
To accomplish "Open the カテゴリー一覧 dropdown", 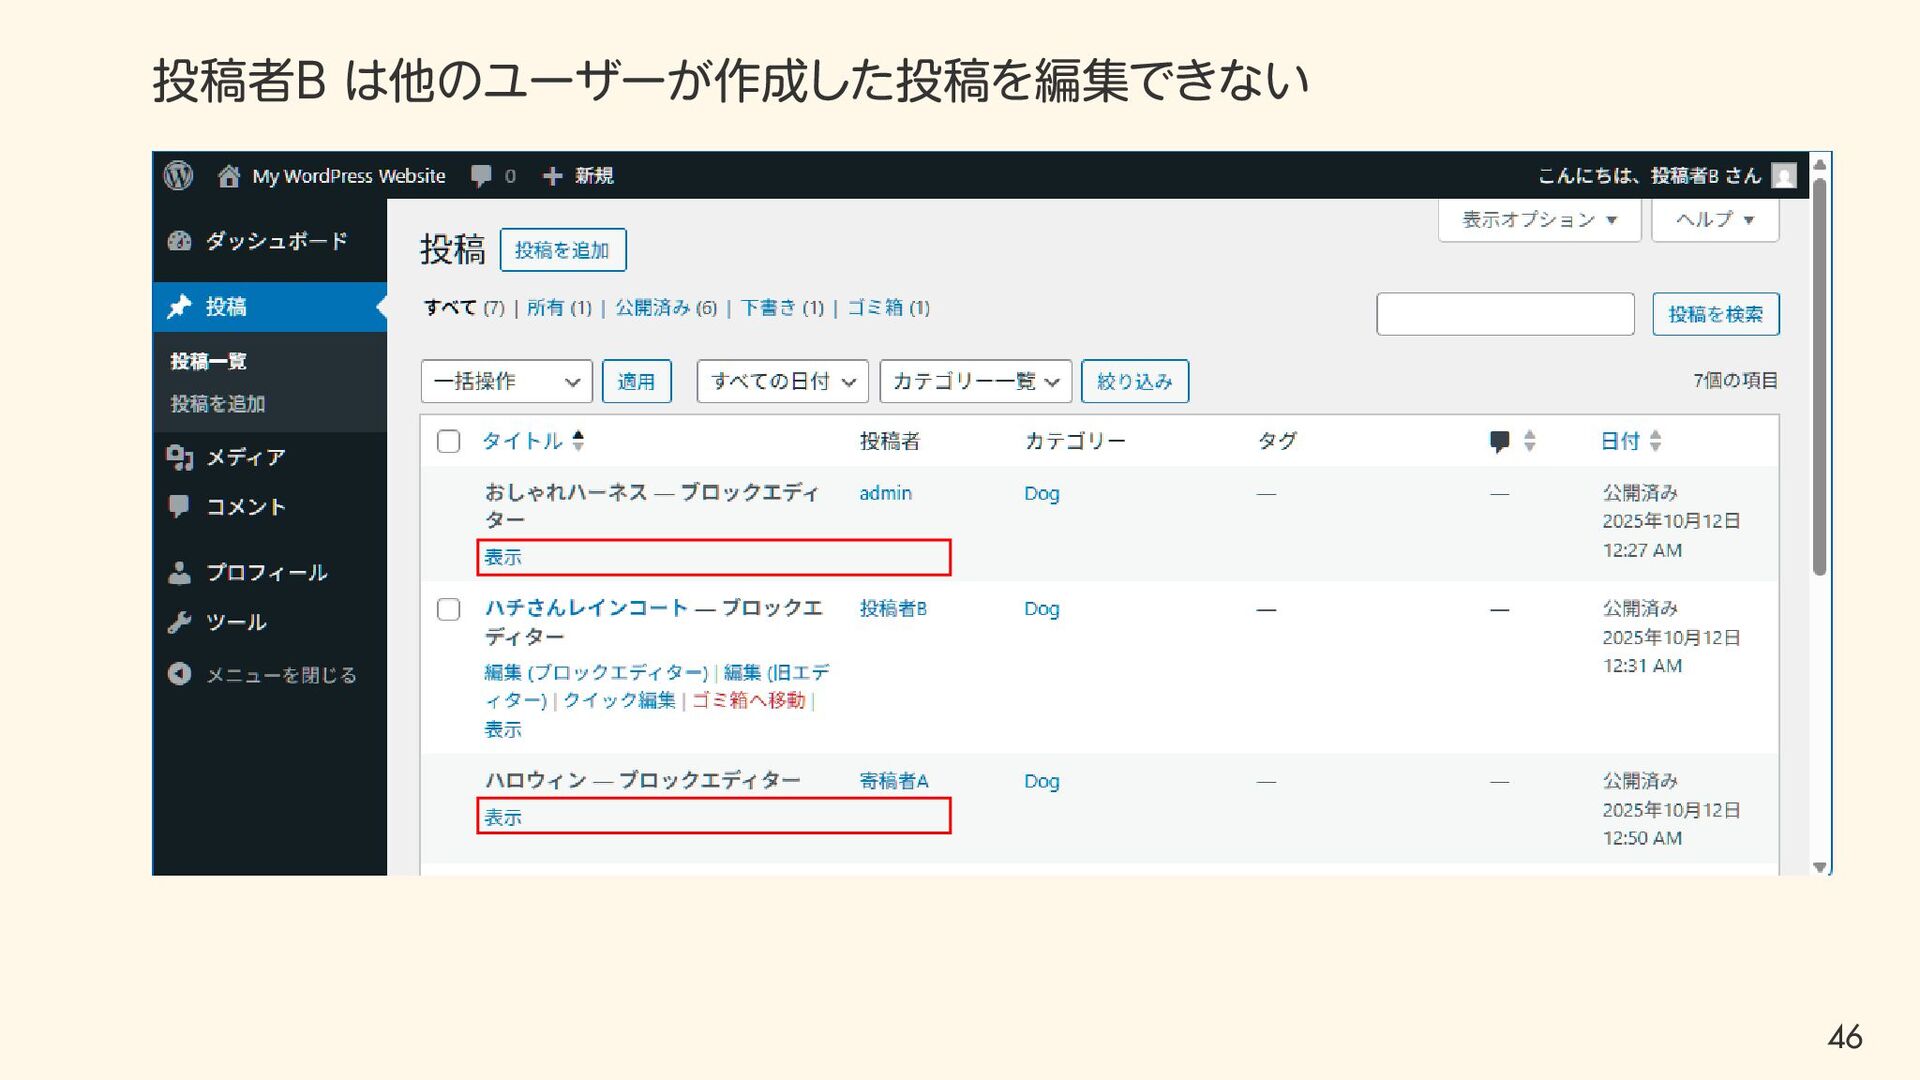I will click(x=975, y=381).
